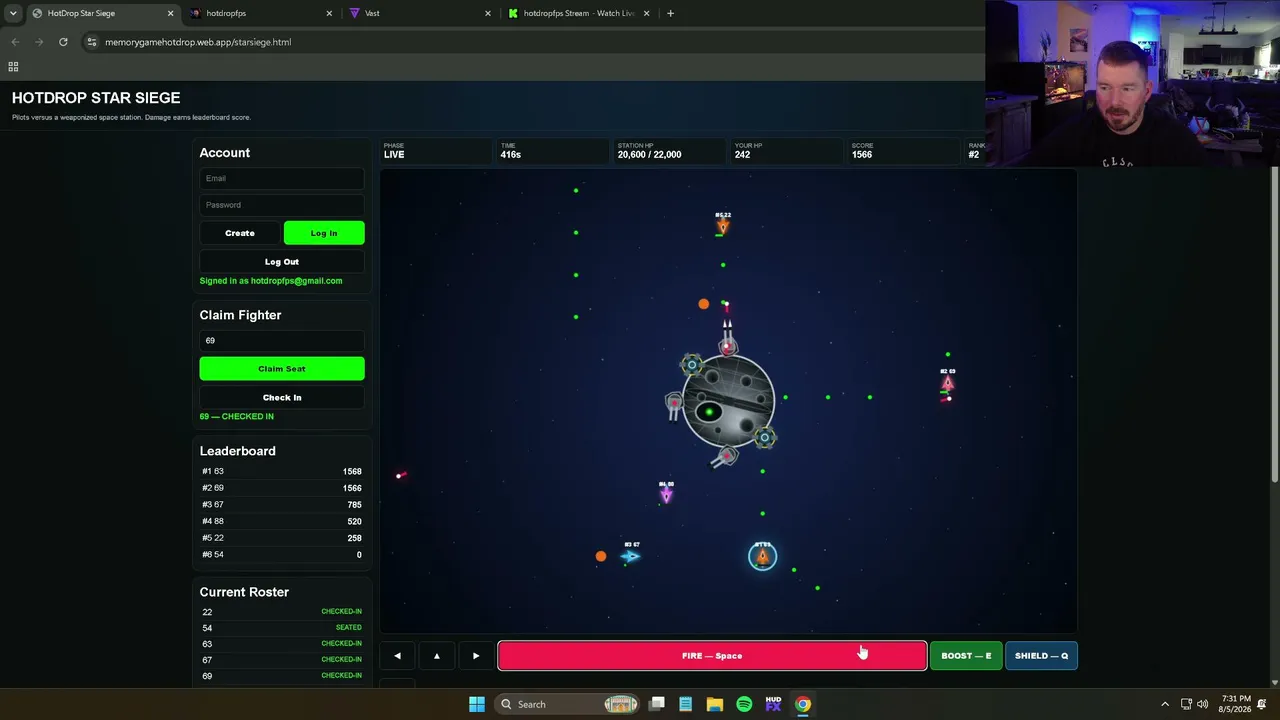This screenshot has height=720, width=1280.
Task: Switch to the HotDrop Star Siege tab
Action: [x=95, y=13]
